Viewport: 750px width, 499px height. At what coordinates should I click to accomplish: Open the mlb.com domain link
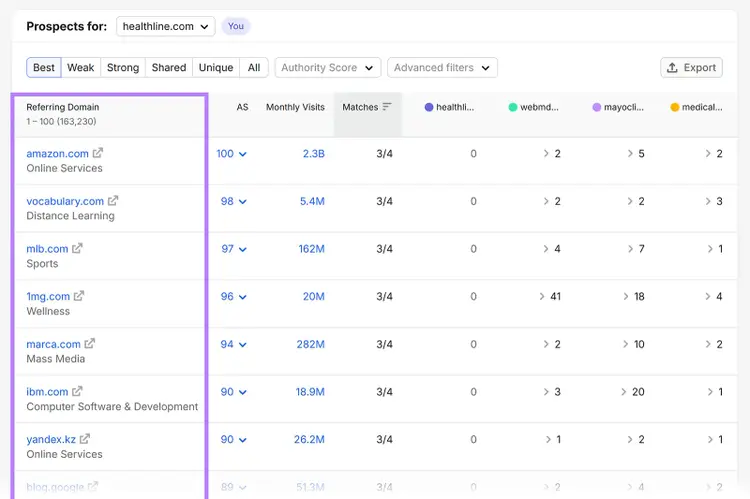pyautogui.click(x=47, y=249)
